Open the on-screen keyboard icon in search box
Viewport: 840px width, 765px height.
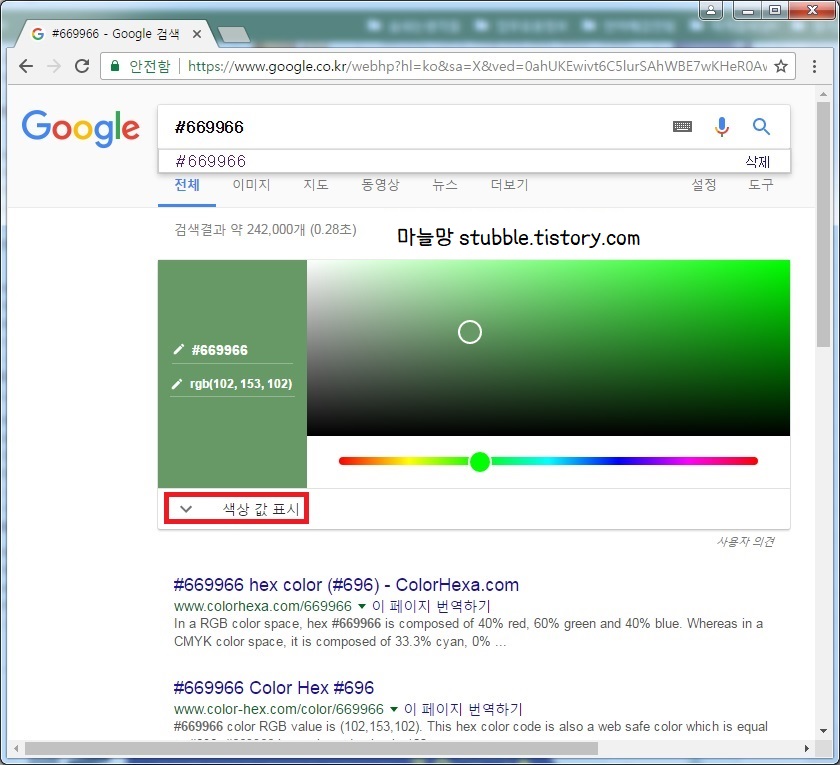[x=682, y=126]
